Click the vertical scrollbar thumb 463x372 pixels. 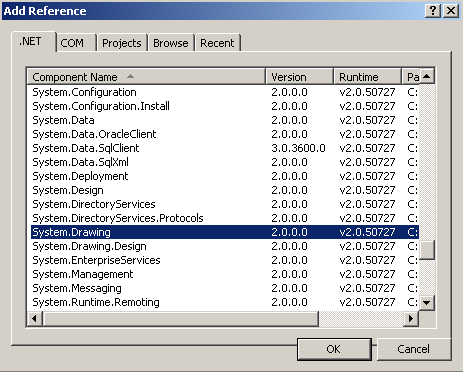(427, 249)
